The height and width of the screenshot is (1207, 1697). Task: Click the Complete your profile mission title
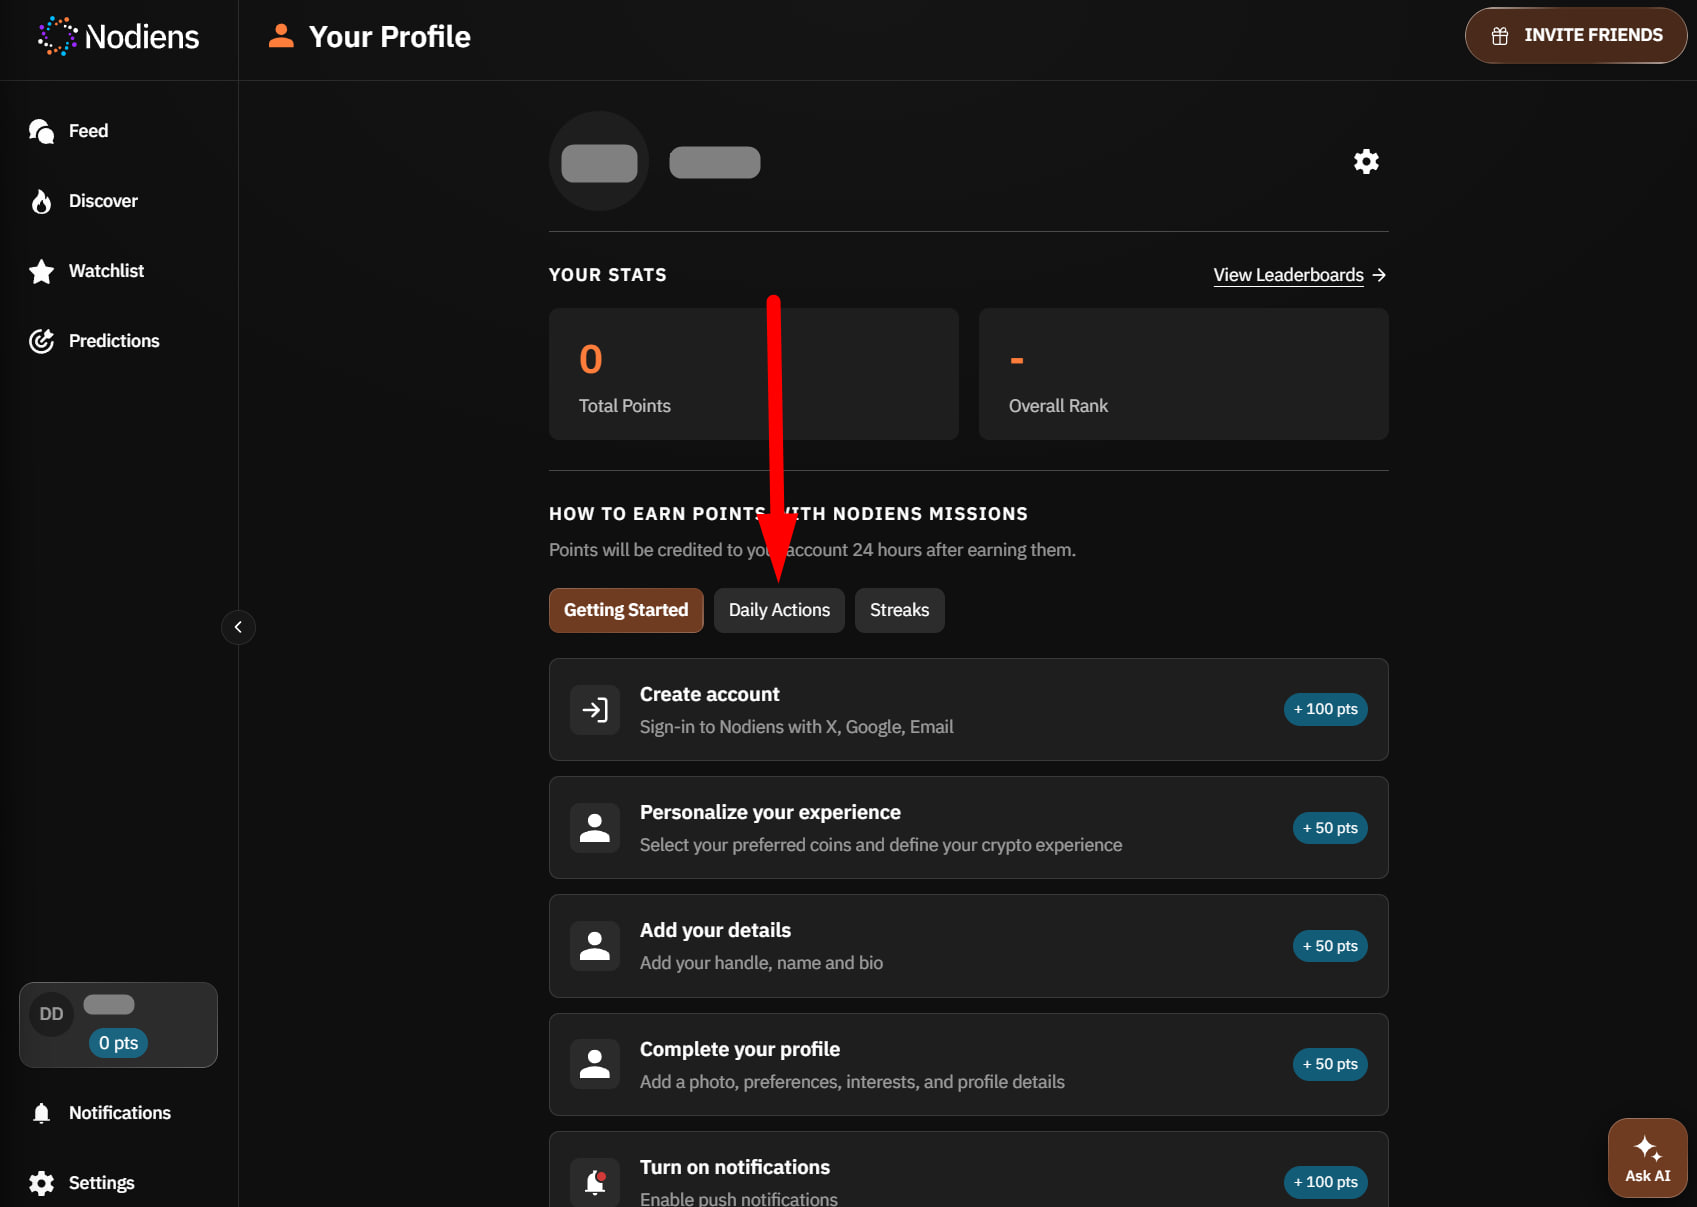coord(740,1049)
